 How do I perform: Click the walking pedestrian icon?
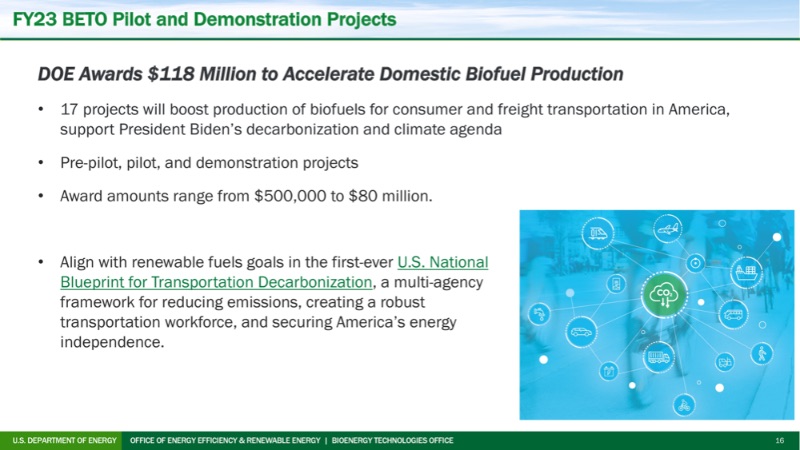762,352
